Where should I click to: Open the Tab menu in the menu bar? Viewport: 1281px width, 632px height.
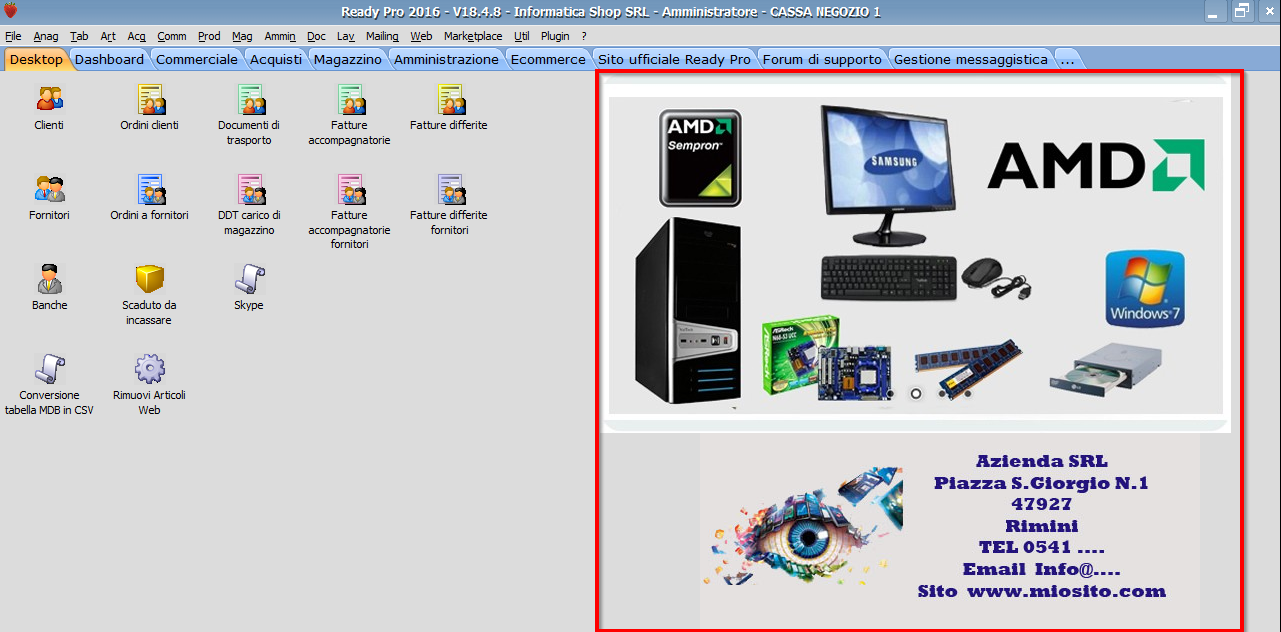tap(79, 36)
